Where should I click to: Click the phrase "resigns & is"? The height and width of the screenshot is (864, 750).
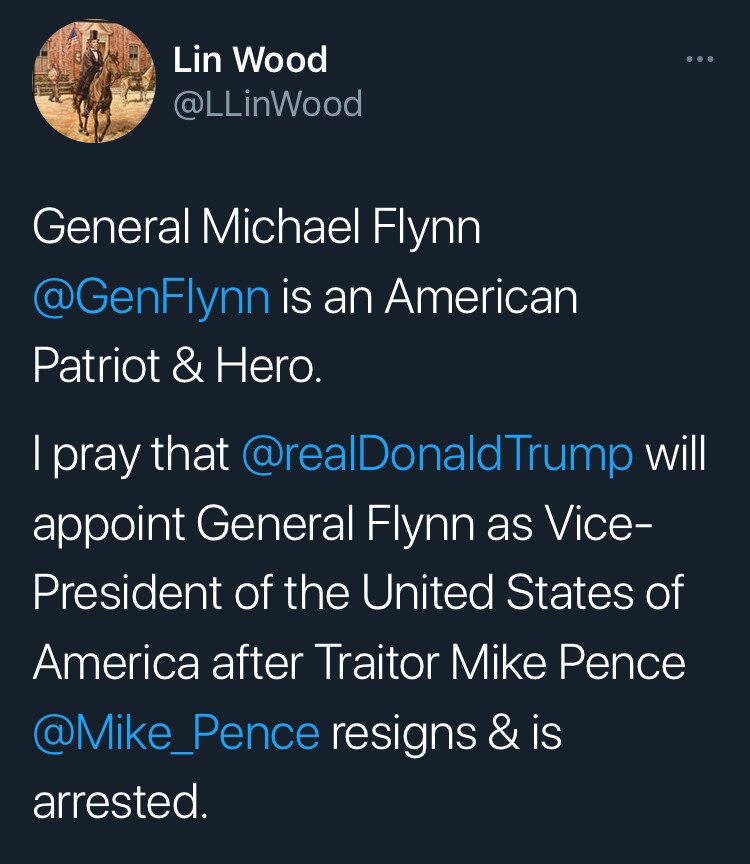pos(446,733)
